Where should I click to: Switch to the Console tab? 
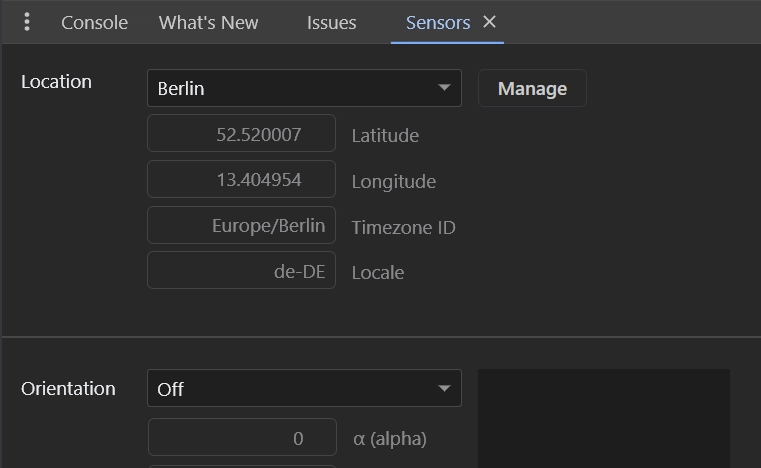[94, 22]
